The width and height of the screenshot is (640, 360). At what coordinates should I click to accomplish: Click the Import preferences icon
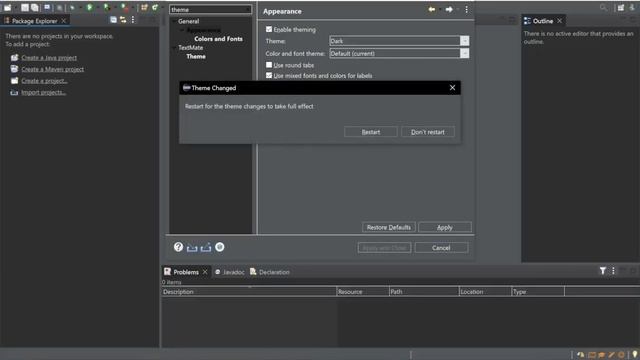pos(192,247)
